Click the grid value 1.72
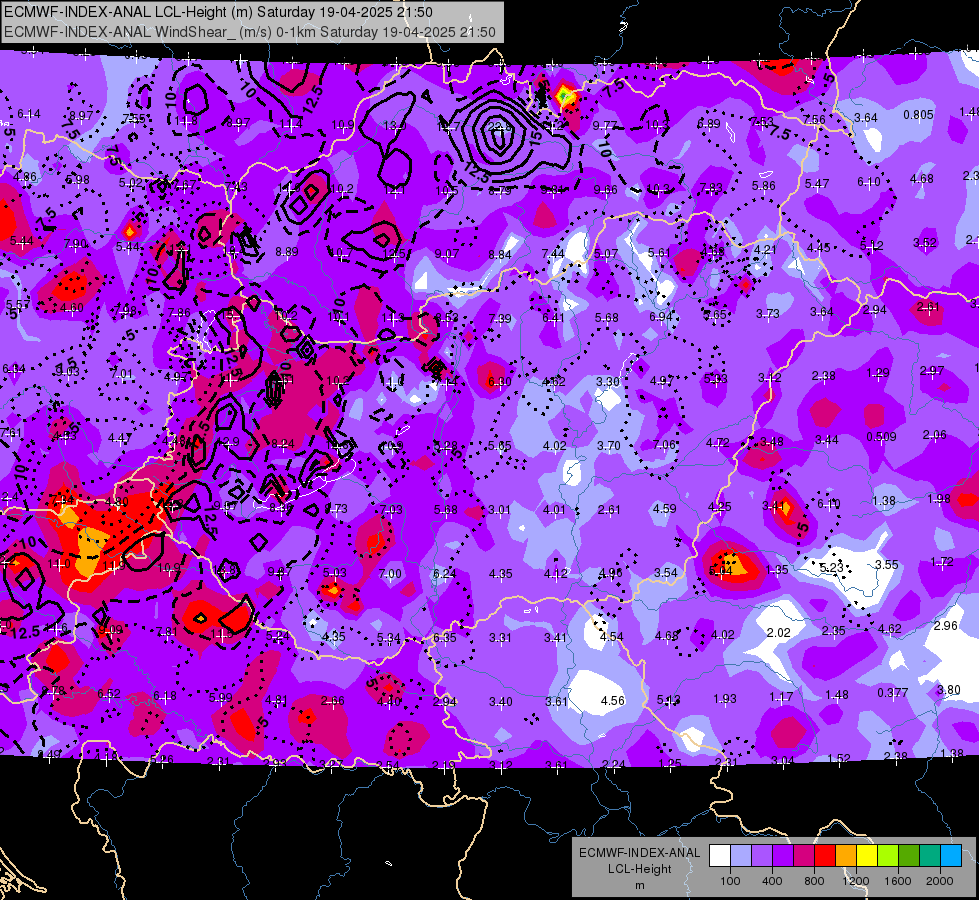The width and height of the screenshot is (979, 900). click(x=942, y=561)
